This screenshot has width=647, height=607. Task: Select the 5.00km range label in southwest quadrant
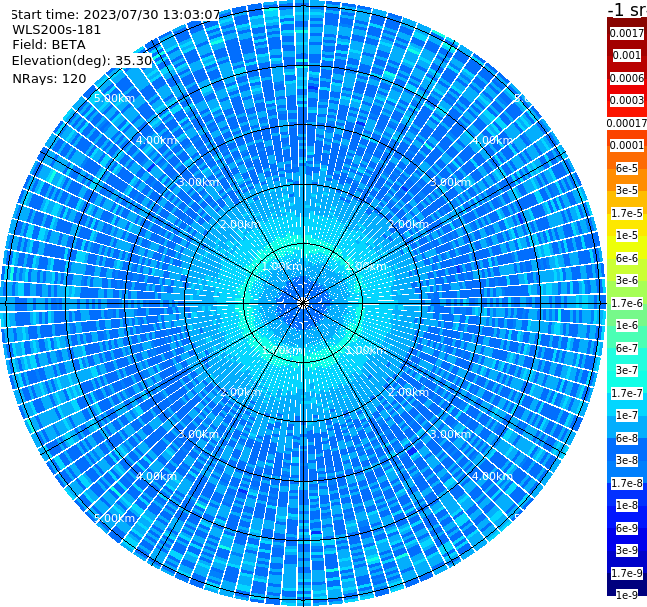click(114, 518)
